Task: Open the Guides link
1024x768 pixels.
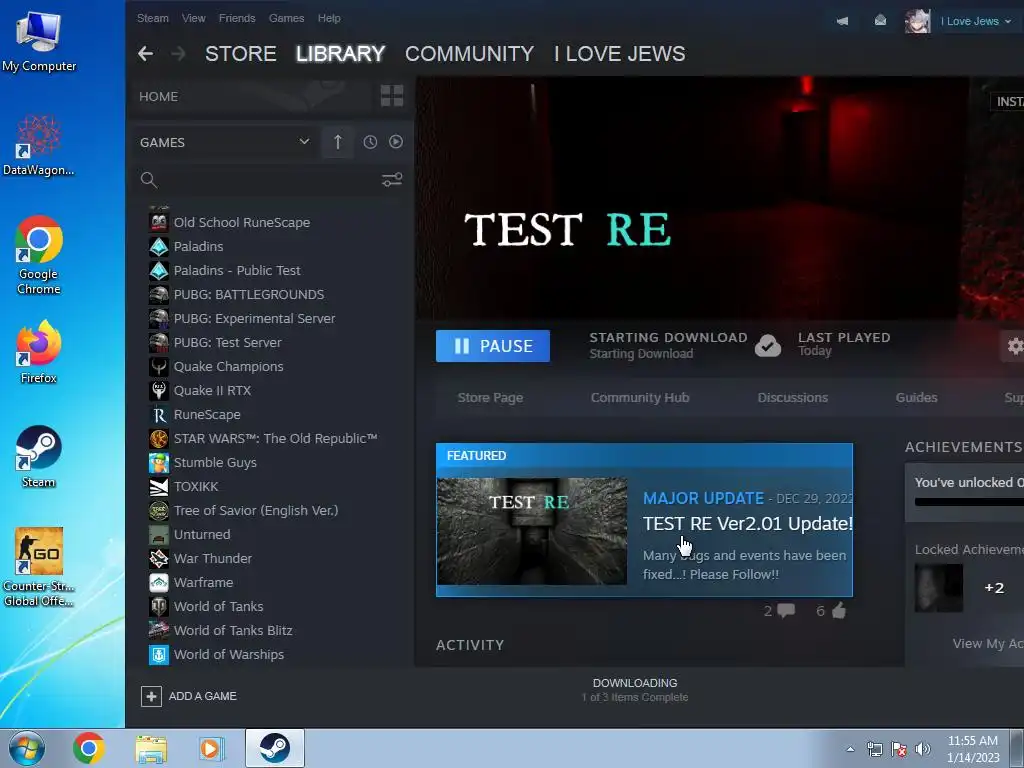Action: click(x=916, y=397)
